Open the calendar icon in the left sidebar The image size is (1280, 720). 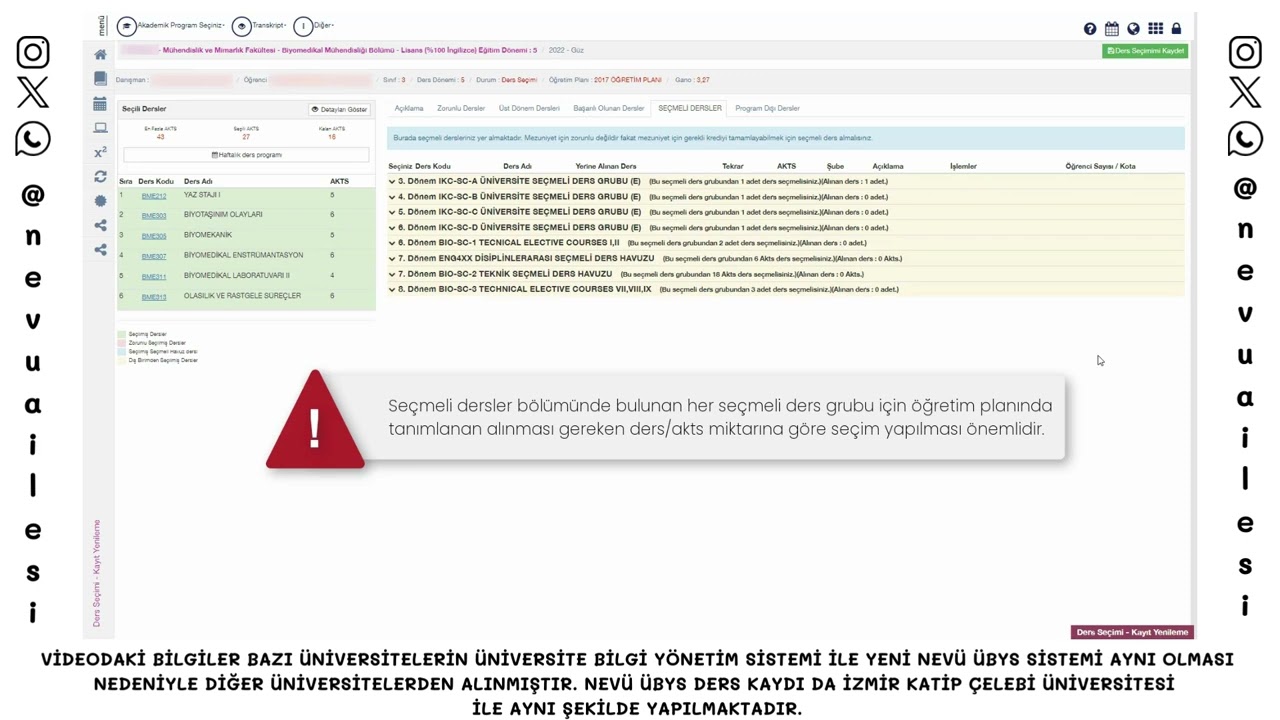[100, 104]
